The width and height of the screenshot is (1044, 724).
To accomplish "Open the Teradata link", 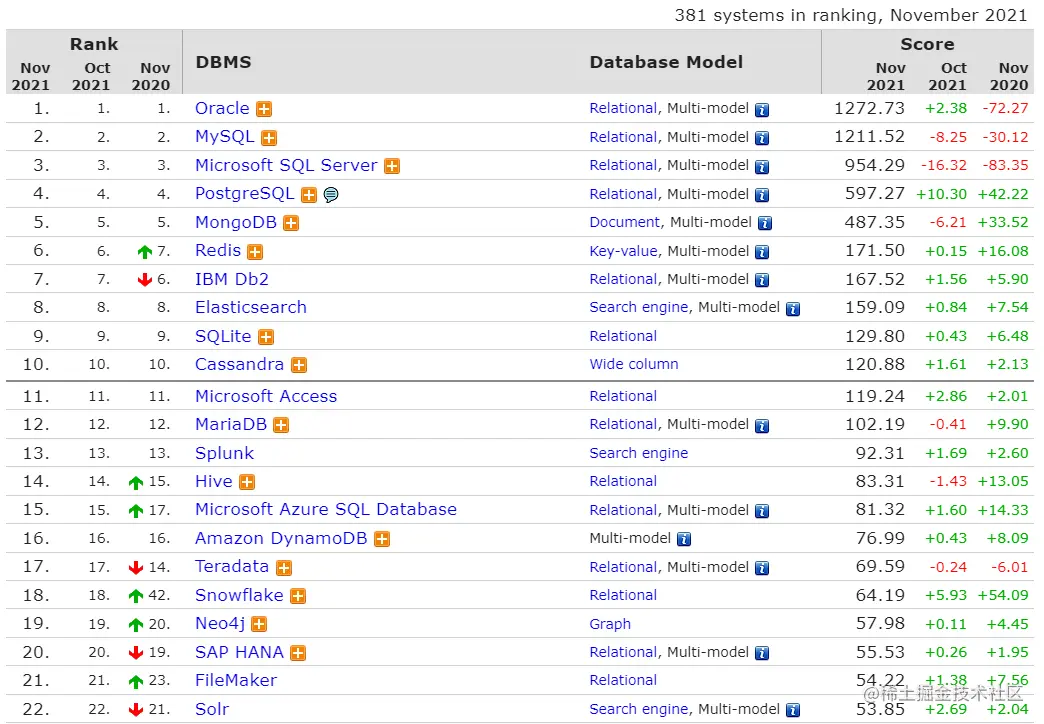I will (x=232, y=566).
